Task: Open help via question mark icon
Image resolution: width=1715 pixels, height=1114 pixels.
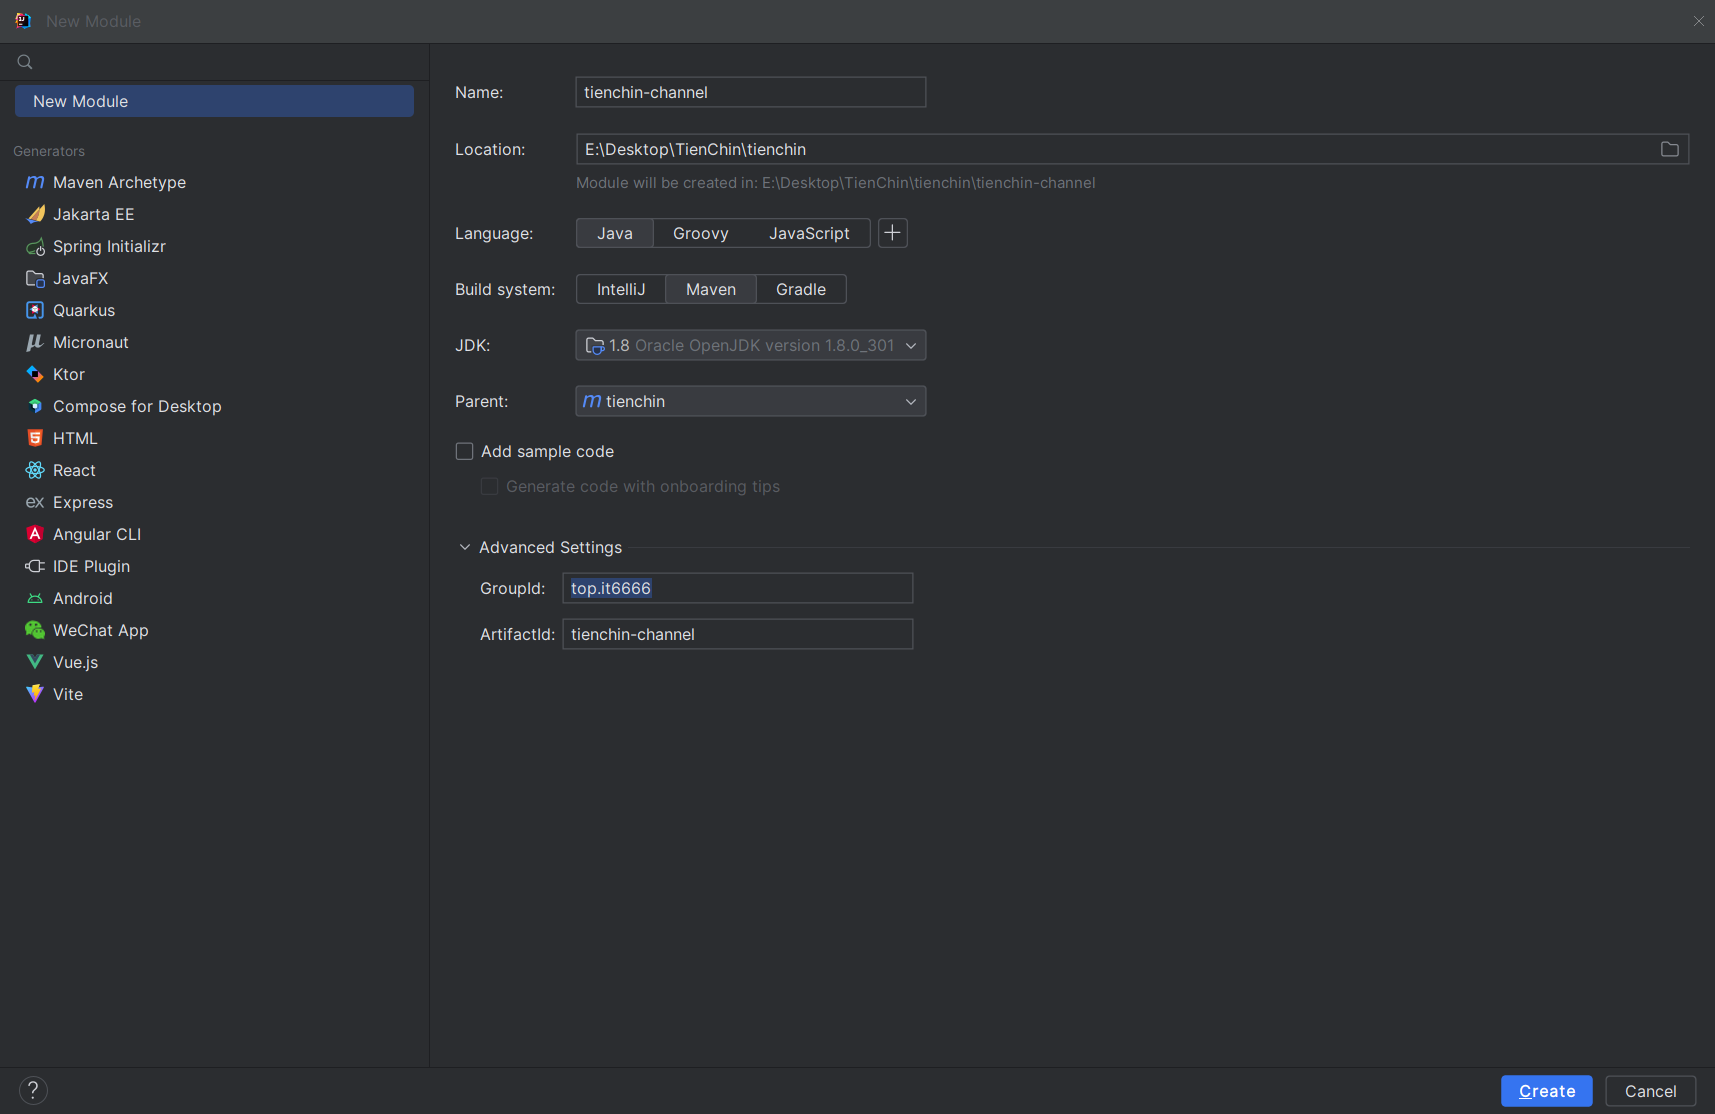Action: pos(33,1090)
